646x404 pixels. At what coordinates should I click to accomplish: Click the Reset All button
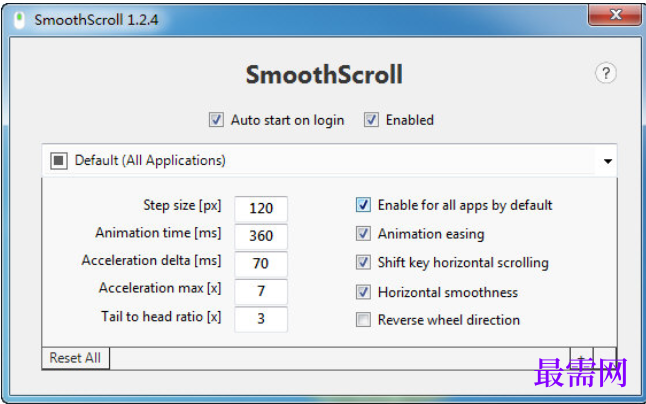pos(75,358)
